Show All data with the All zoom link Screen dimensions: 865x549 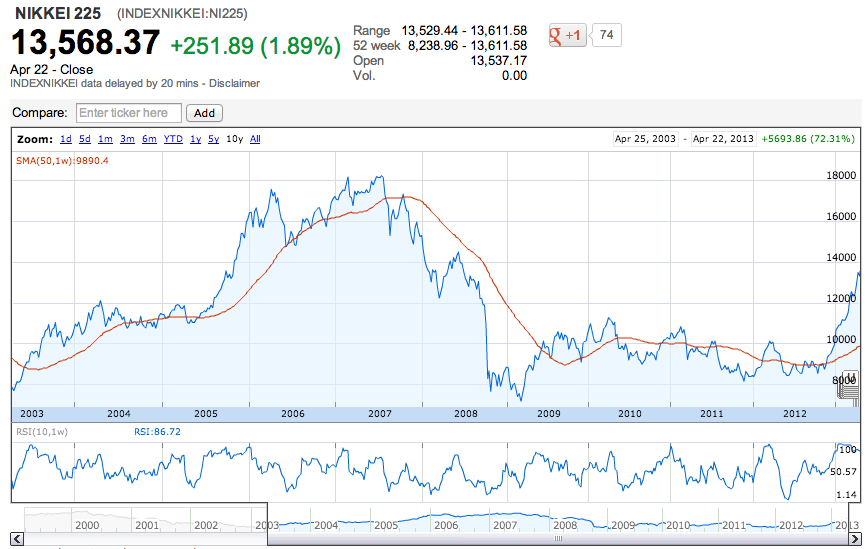[255, 139]
